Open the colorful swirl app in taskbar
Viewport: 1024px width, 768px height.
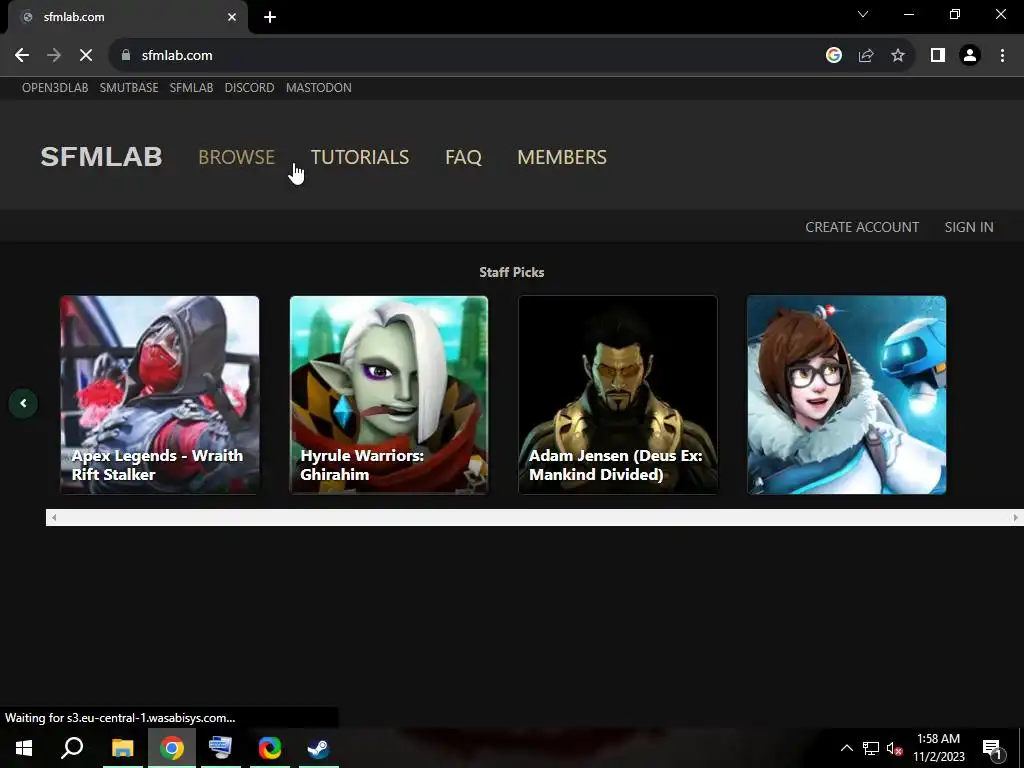coord(270,748)
